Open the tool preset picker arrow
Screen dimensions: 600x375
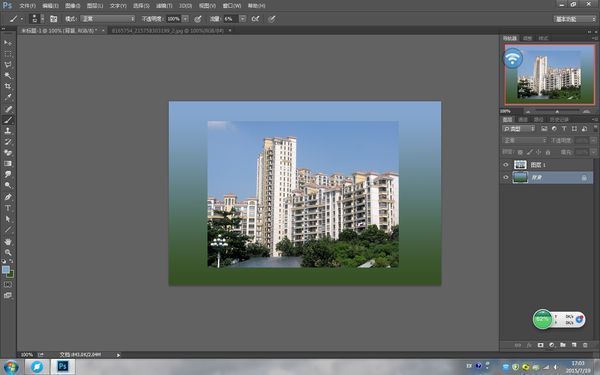point(22,19)
